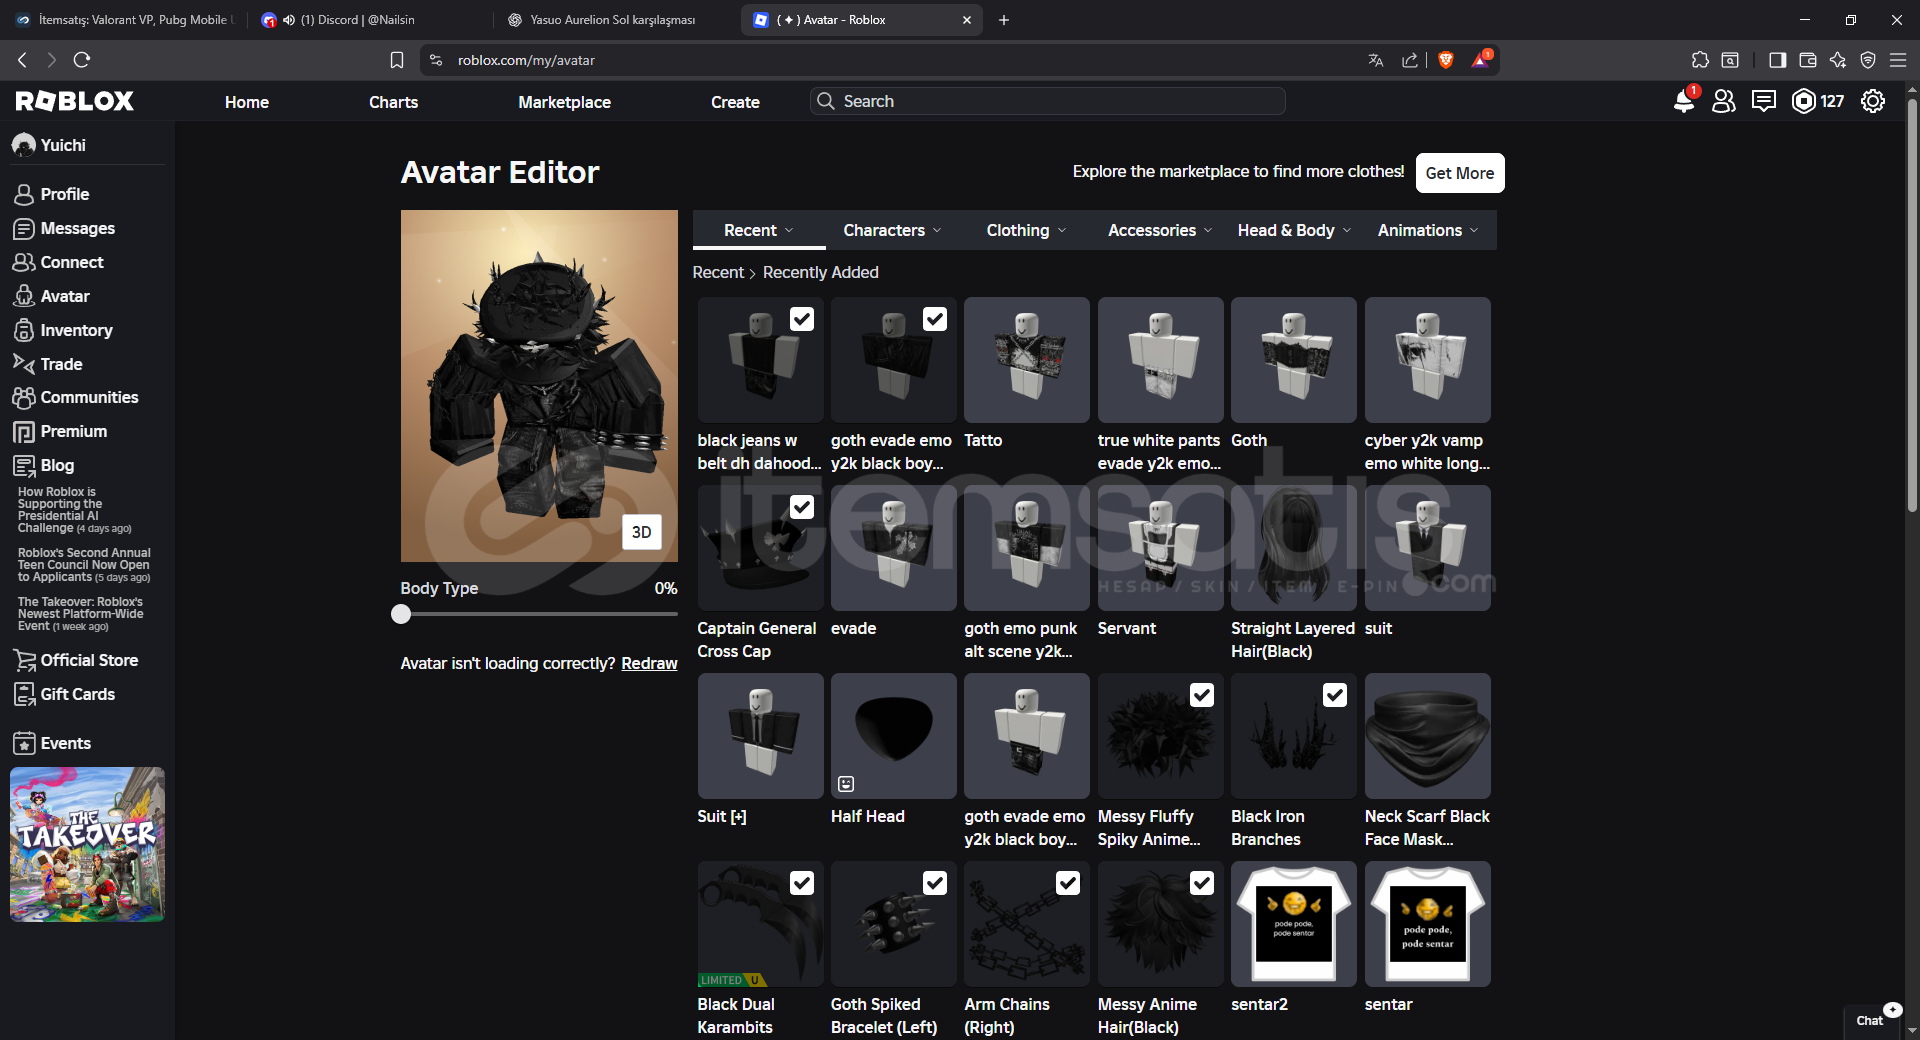This screenshot has width=1920, height=1040.
Task: Uncheck the black jeans w belt item
Action: tap(802, 319)
